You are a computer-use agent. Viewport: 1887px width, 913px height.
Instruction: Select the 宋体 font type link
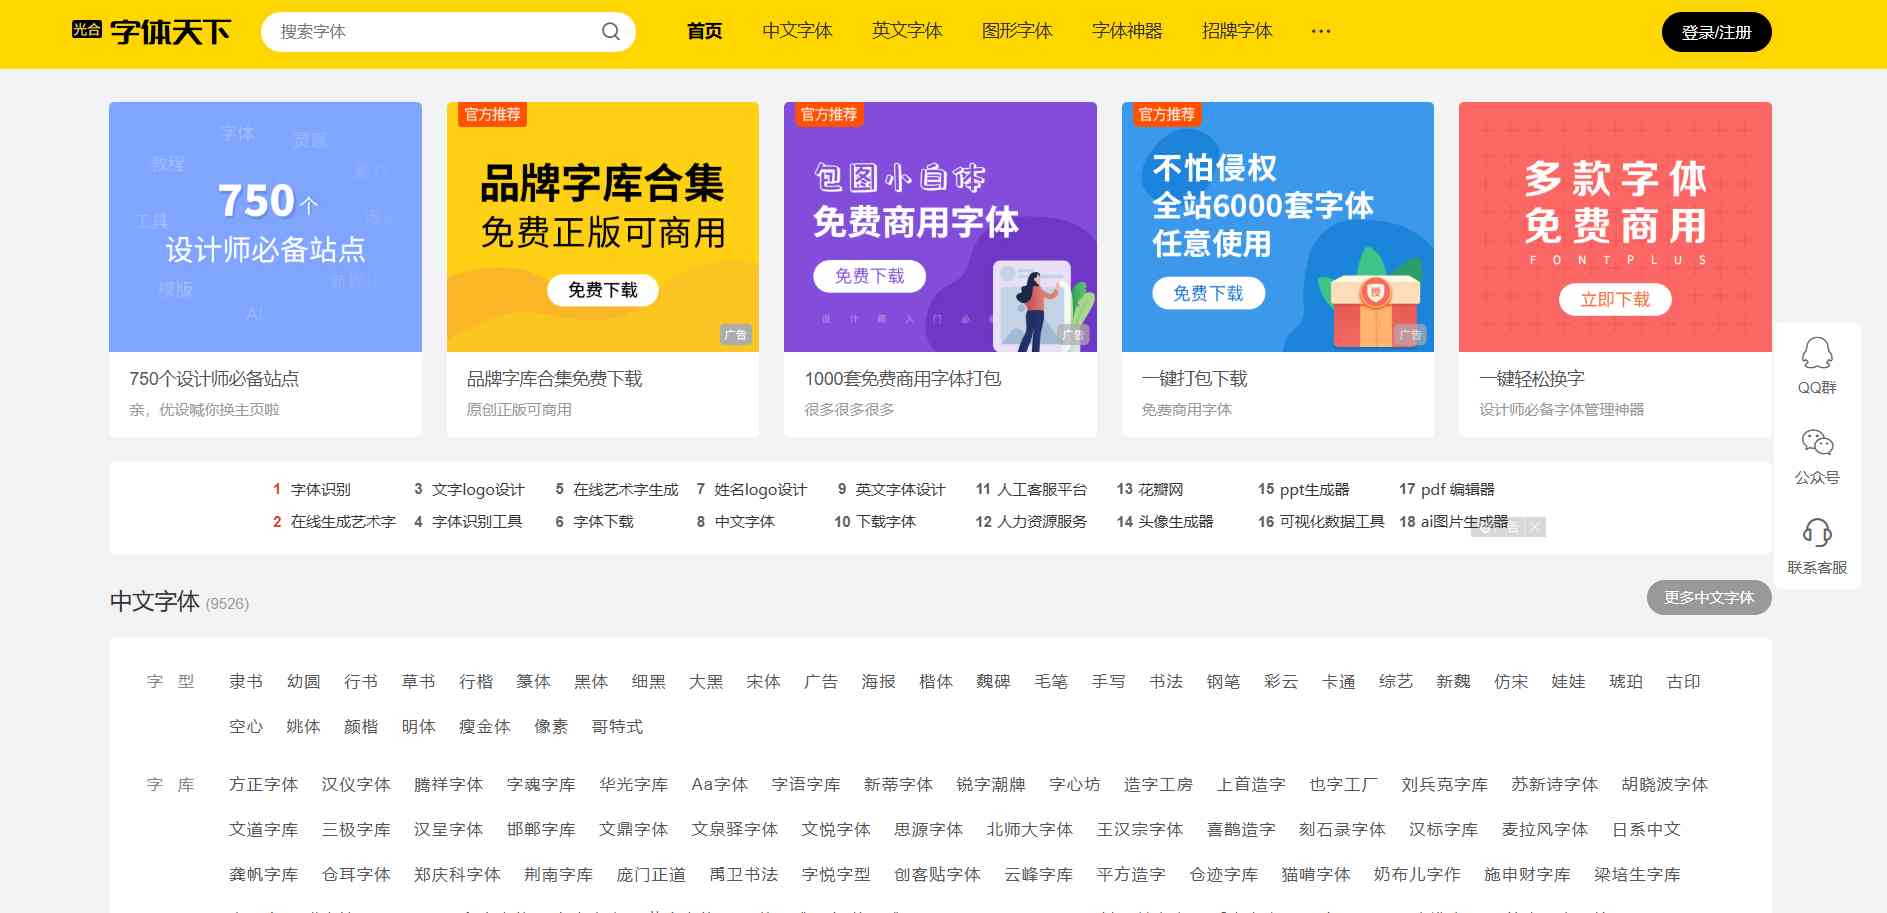762,681
